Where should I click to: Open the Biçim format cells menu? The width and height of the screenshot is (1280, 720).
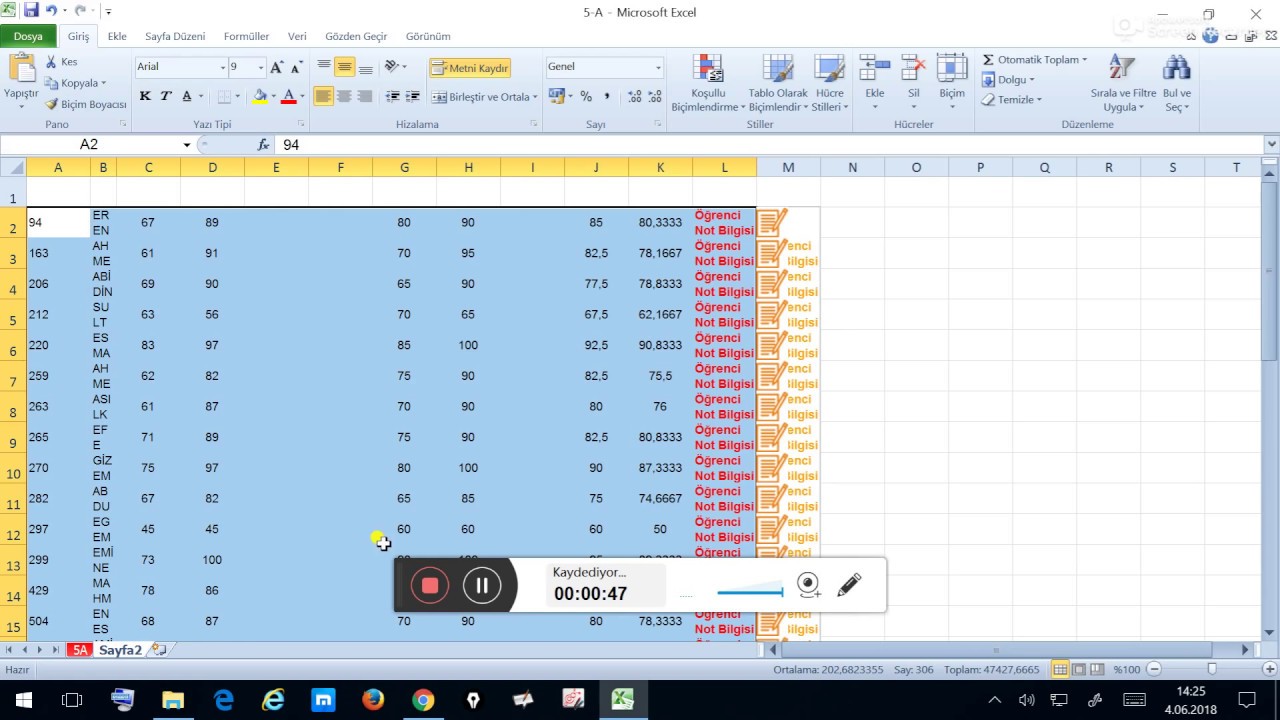pyautogui.click(x=951, y=82)
